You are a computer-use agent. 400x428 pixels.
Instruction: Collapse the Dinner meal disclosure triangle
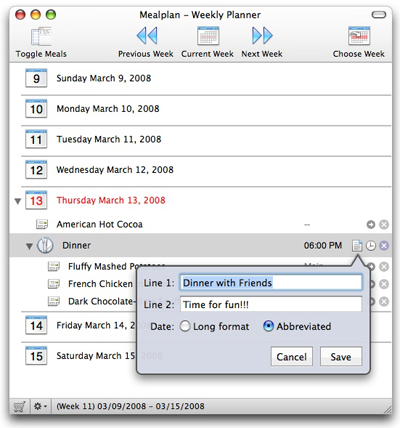pyautogui.click(x=29, y=246)
